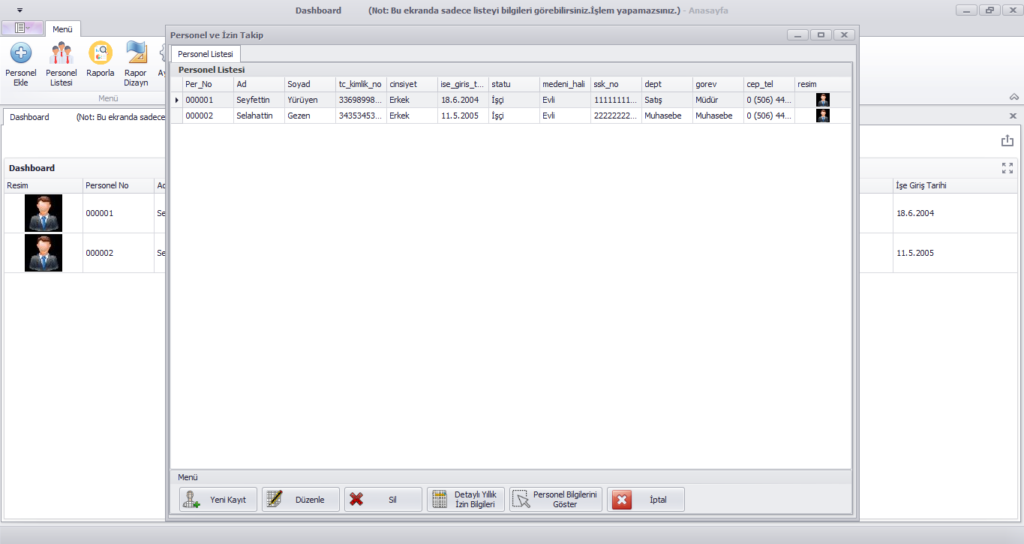Image resolution: width=1024 pixels, height=544 pixels.
Task: Maximize the Dashboard panel with expand icon
Action: pyautogui.click(x=1007, y=168)
